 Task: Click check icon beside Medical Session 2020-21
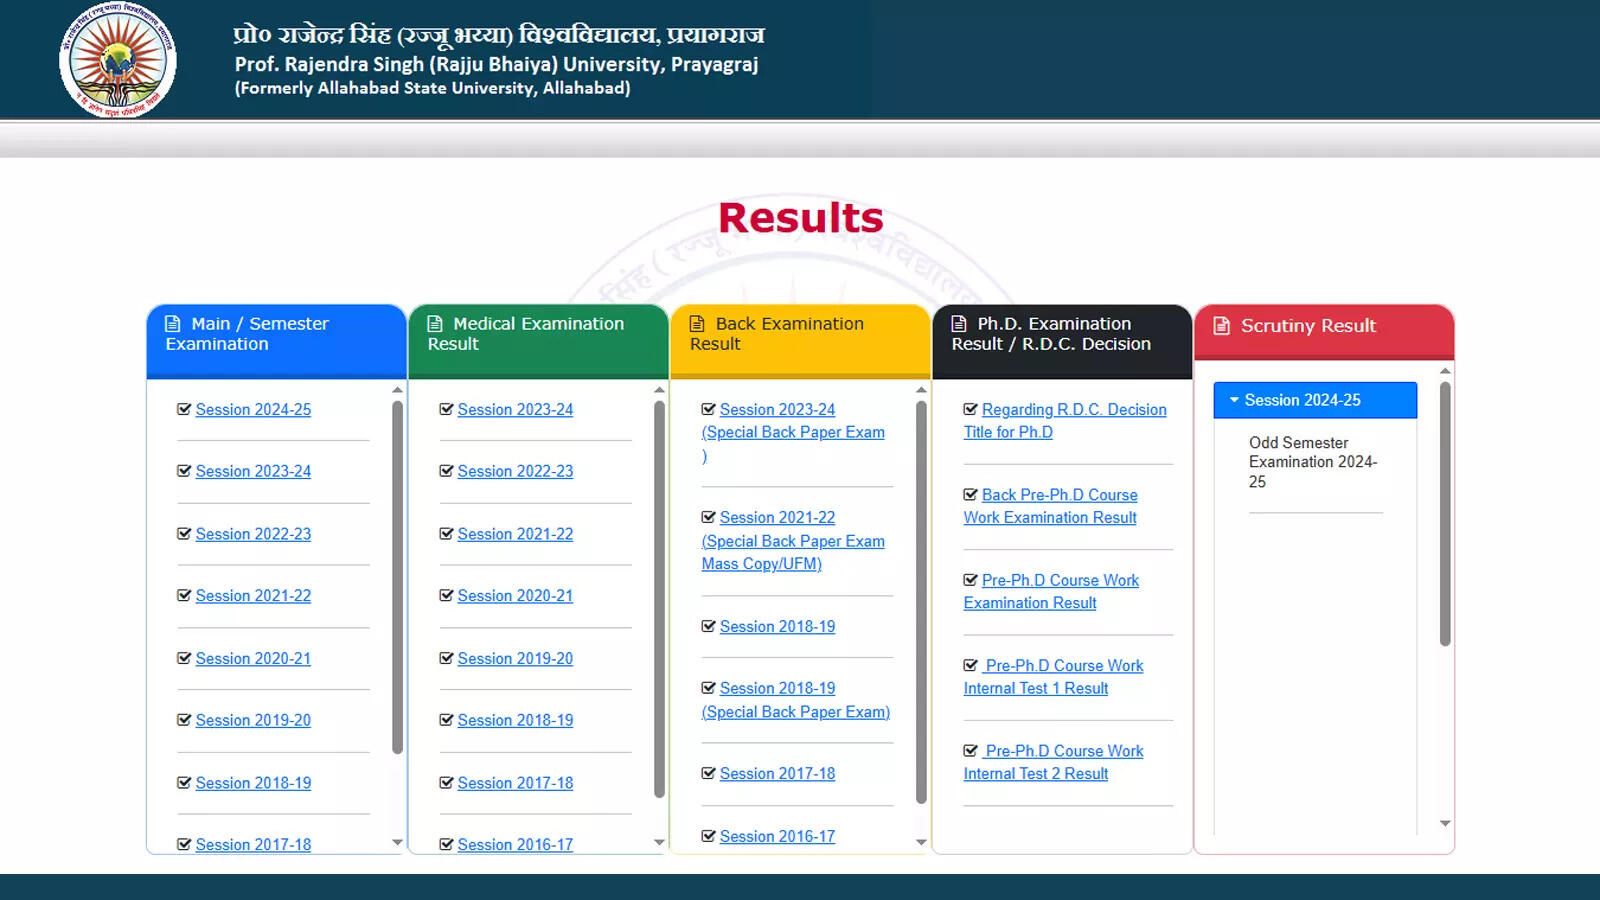coord(446,595)
